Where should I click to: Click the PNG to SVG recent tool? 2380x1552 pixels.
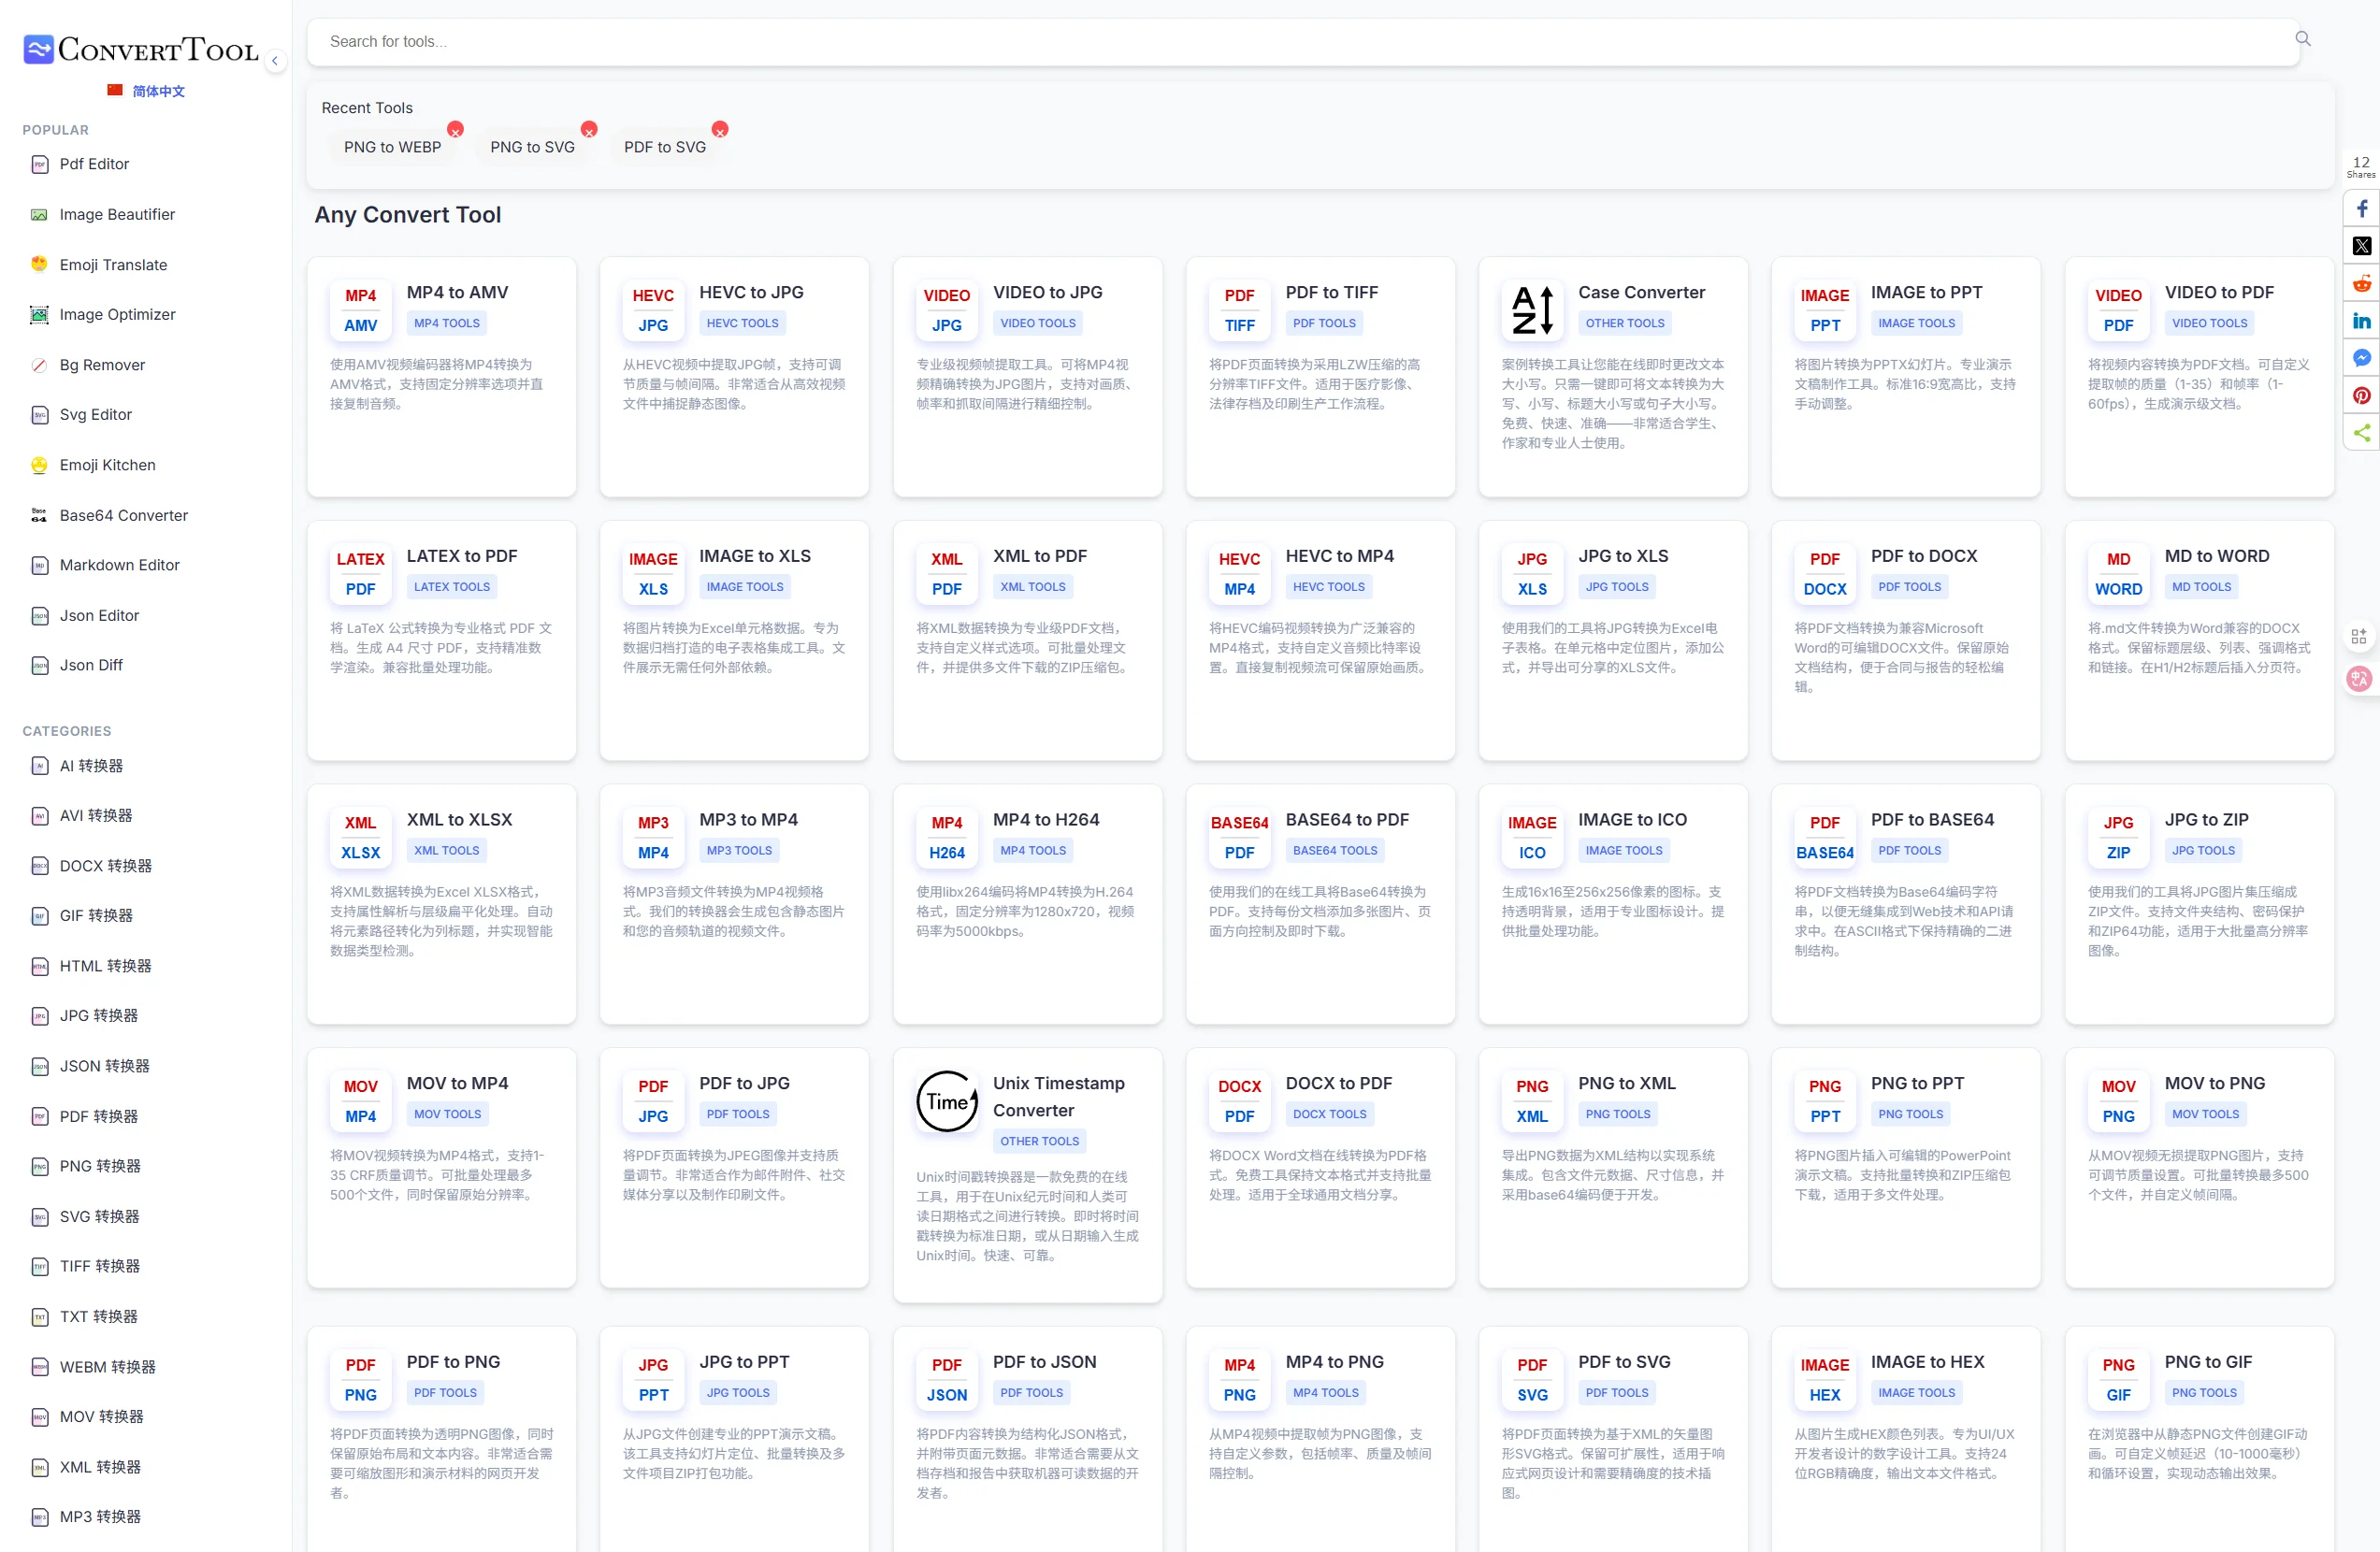(532, 147)
